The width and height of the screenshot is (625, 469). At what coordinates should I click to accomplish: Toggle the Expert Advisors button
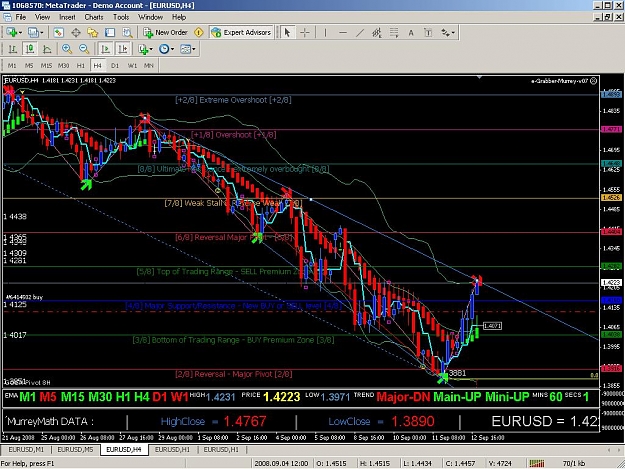pos(241,33)
